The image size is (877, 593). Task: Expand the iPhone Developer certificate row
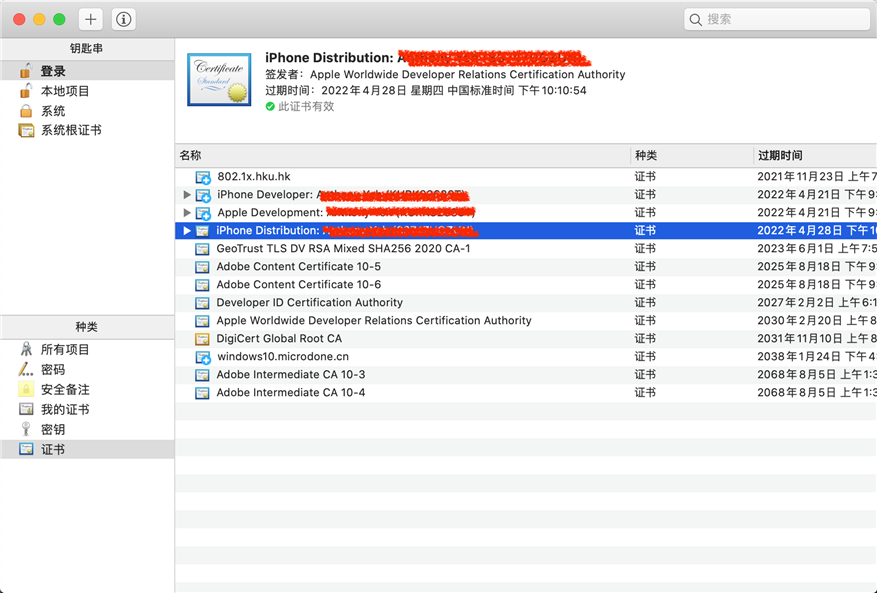(187, 195)
